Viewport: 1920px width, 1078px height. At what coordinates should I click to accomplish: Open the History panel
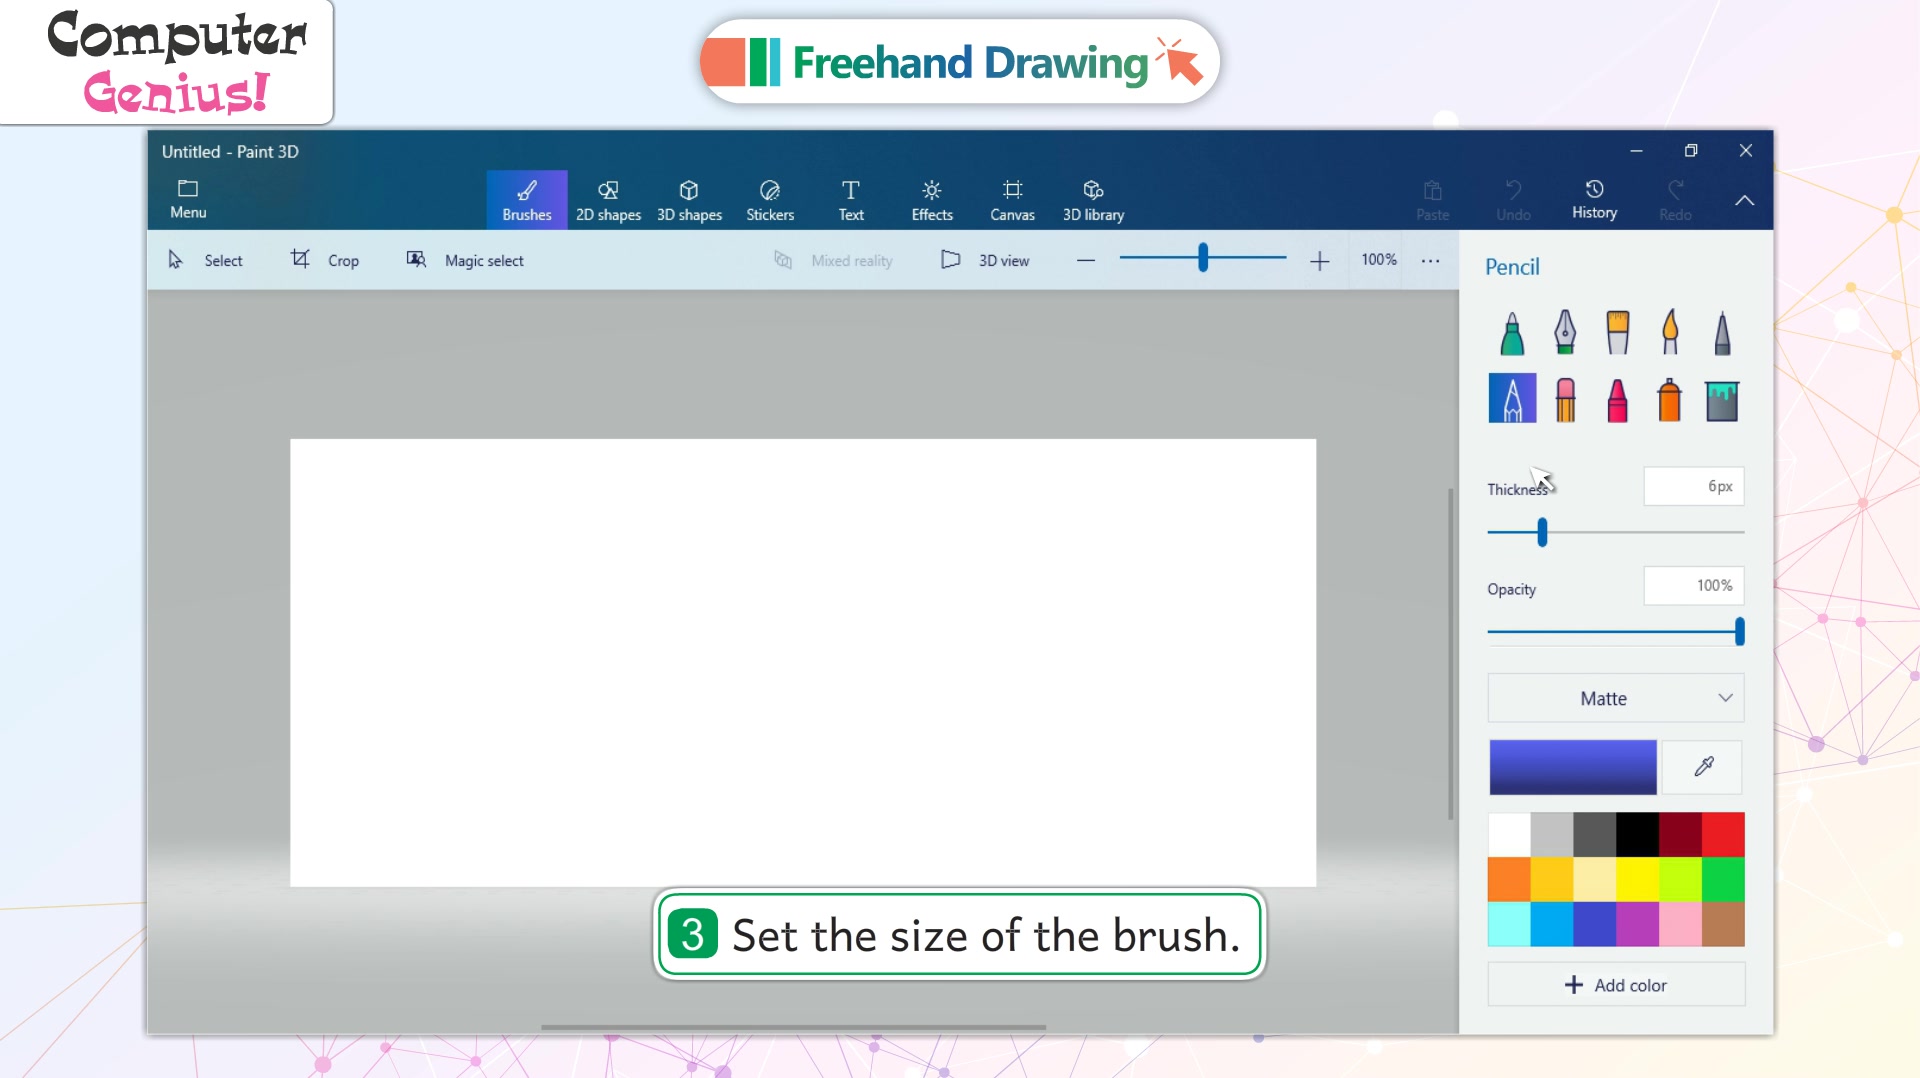(x=1594, y=199)
